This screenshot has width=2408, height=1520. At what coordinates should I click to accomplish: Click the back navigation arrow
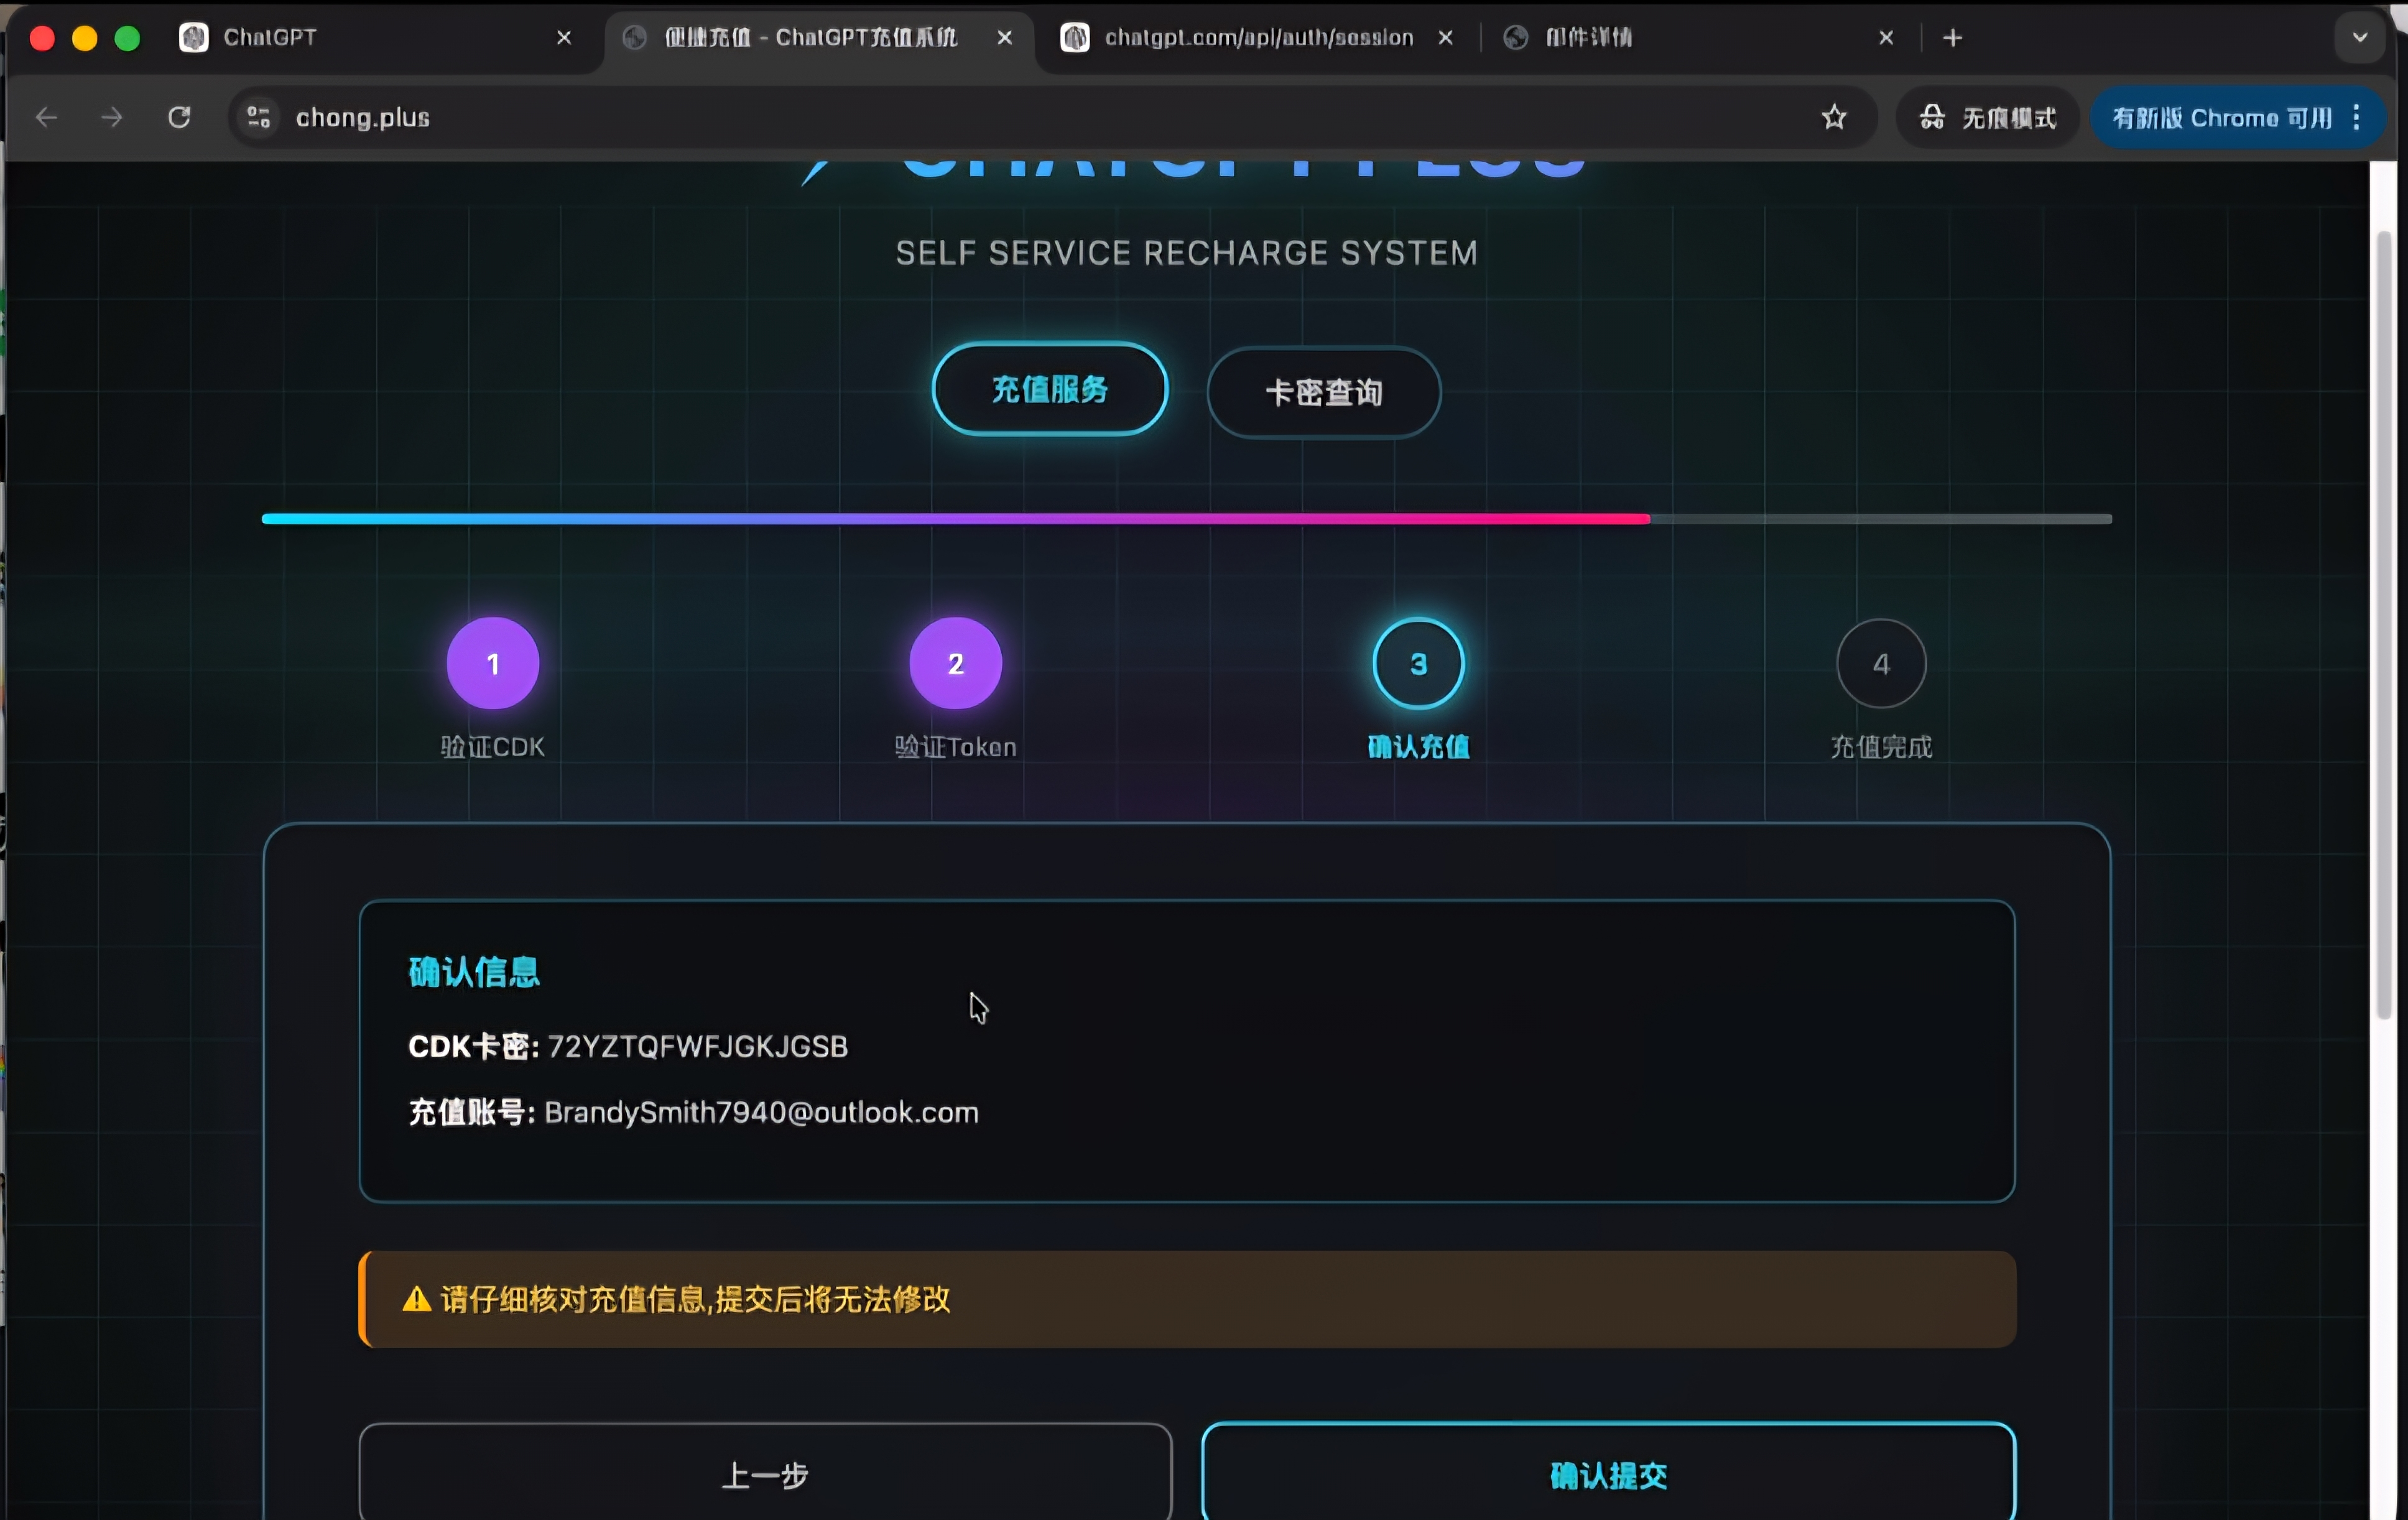46,118
